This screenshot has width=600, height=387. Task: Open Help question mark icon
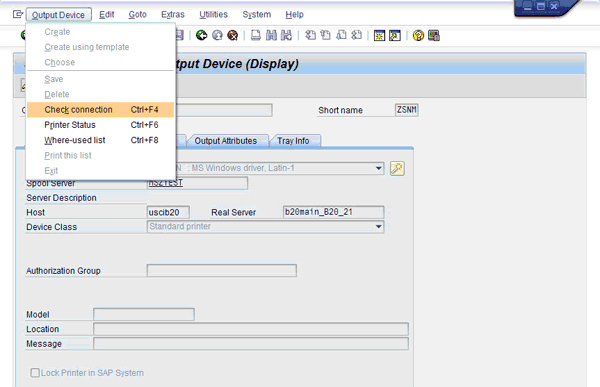point(418,36)
